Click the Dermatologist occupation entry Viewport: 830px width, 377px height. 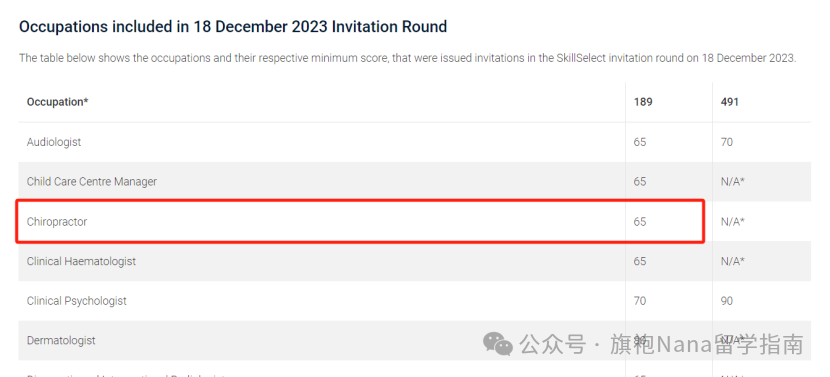tap(61, 340)
